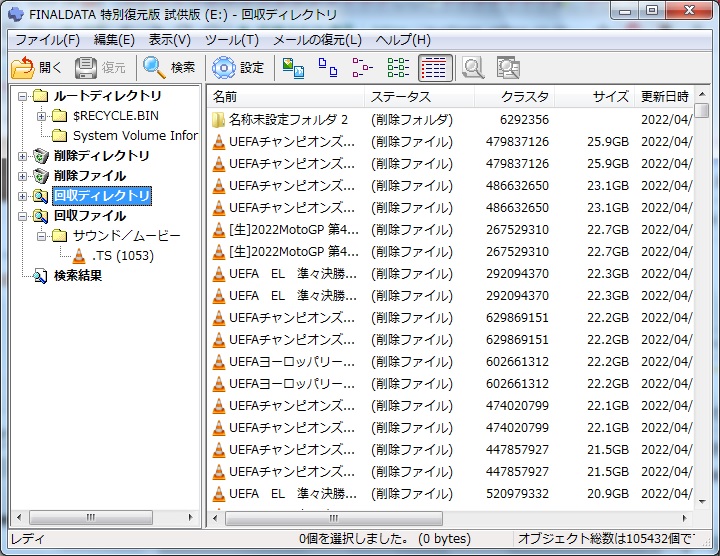Switch to small icons view
This screenshot has width=720, height=556.
point(327,68)
